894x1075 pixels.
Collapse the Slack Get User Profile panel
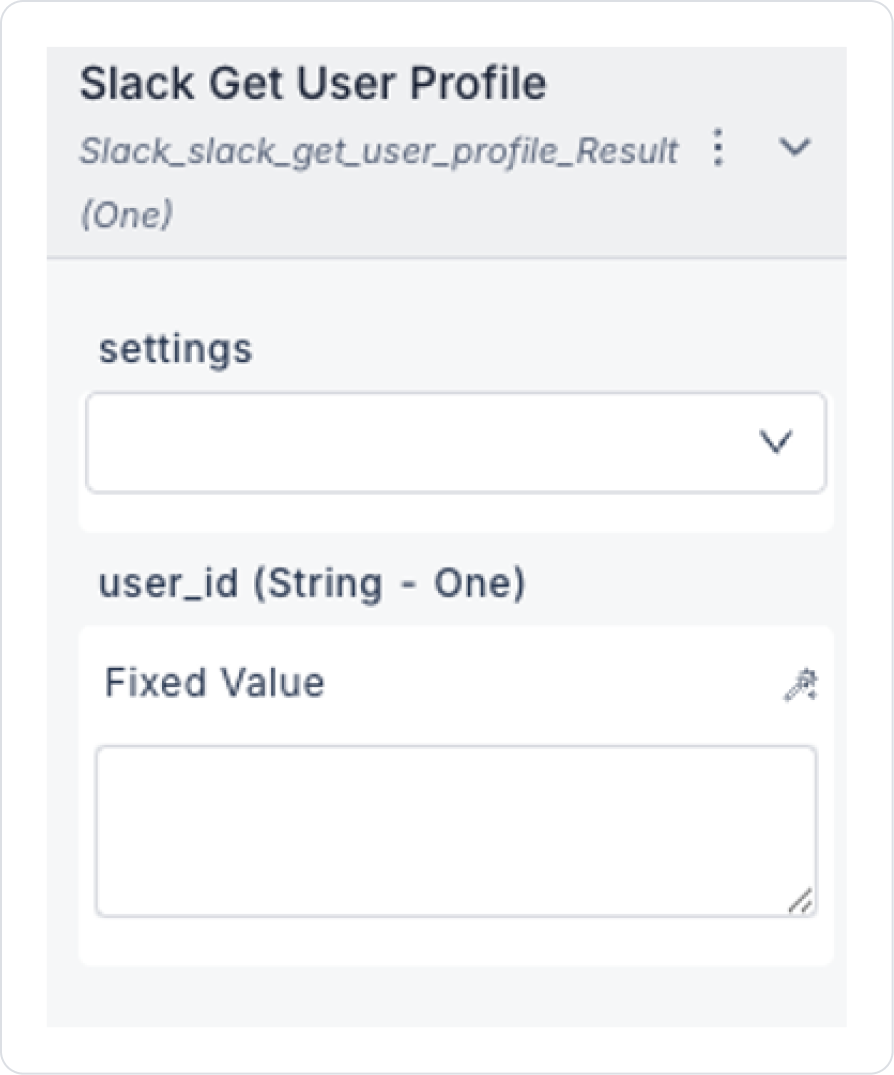795,148
